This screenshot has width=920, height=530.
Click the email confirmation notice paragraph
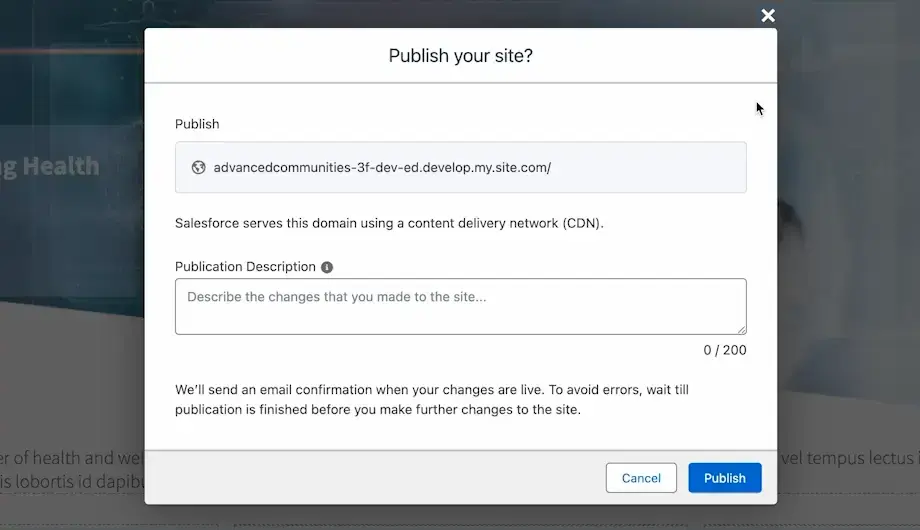coord(432,399)
